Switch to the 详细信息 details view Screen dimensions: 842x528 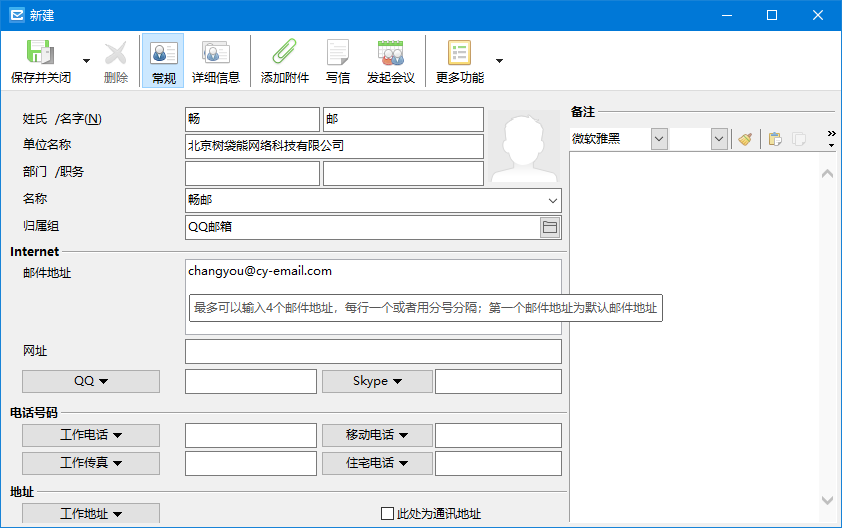(x=216, y=61)
